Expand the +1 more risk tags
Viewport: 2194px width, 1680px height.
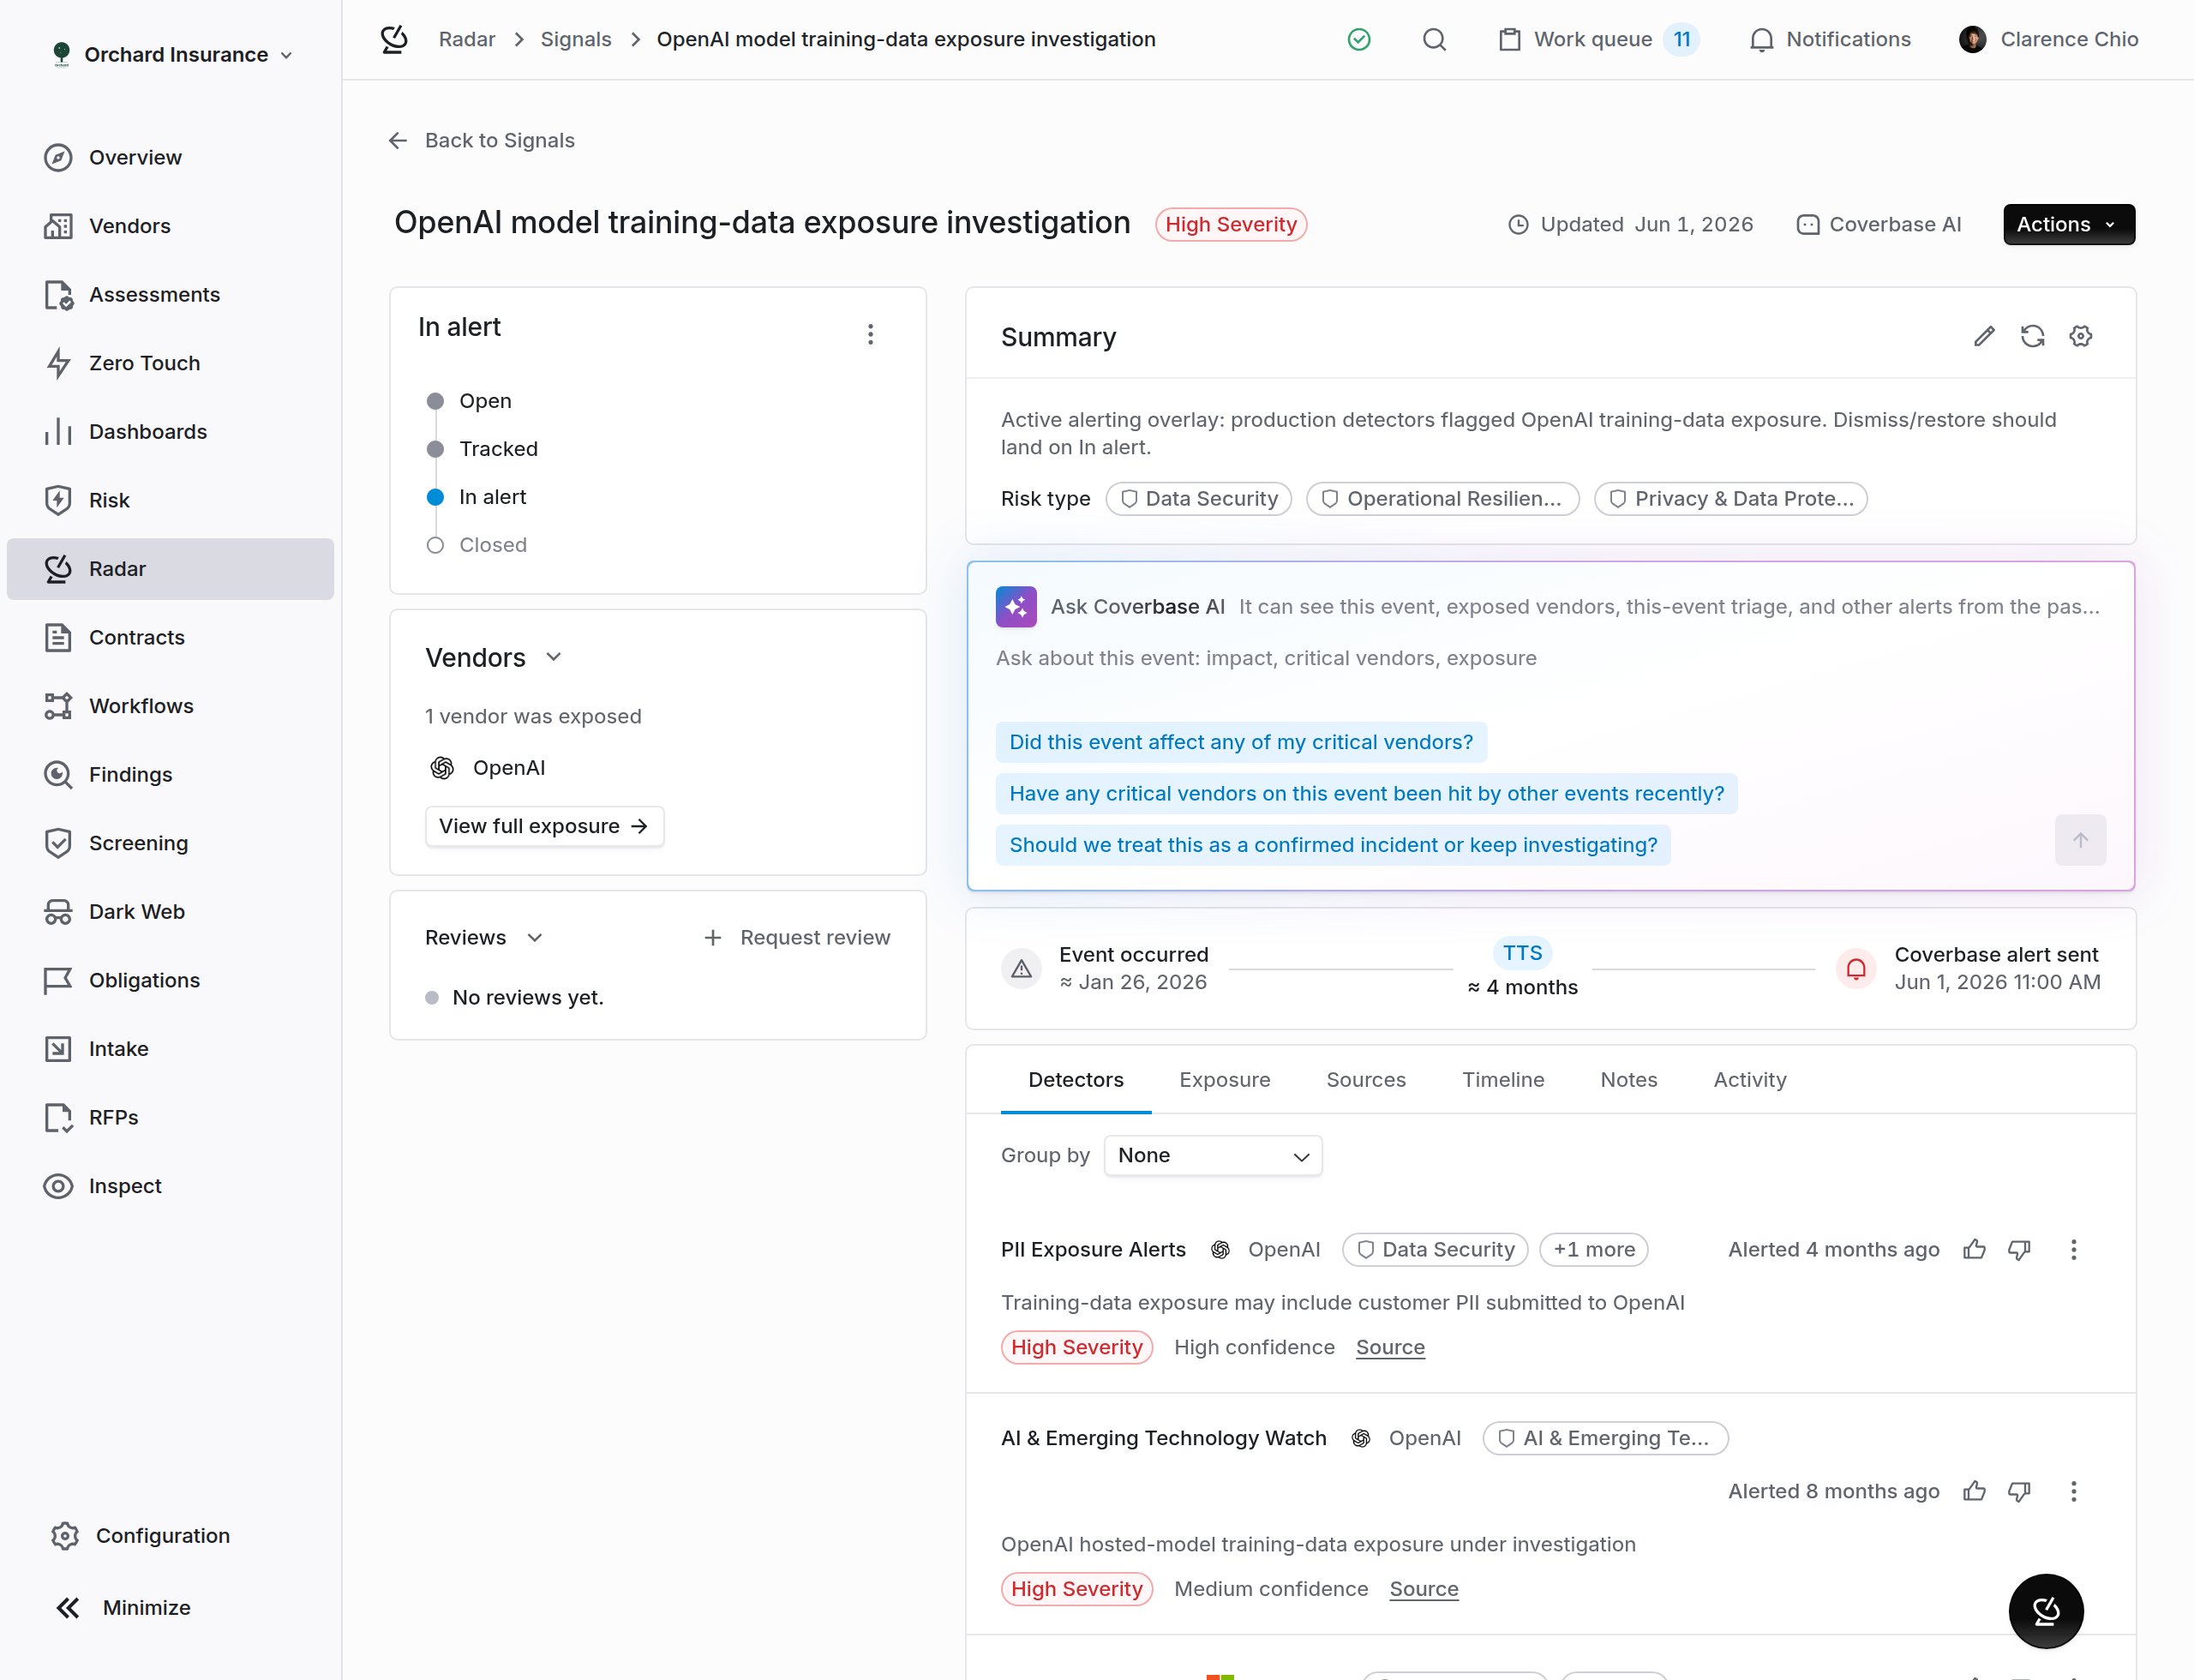pos(1594,1249)
